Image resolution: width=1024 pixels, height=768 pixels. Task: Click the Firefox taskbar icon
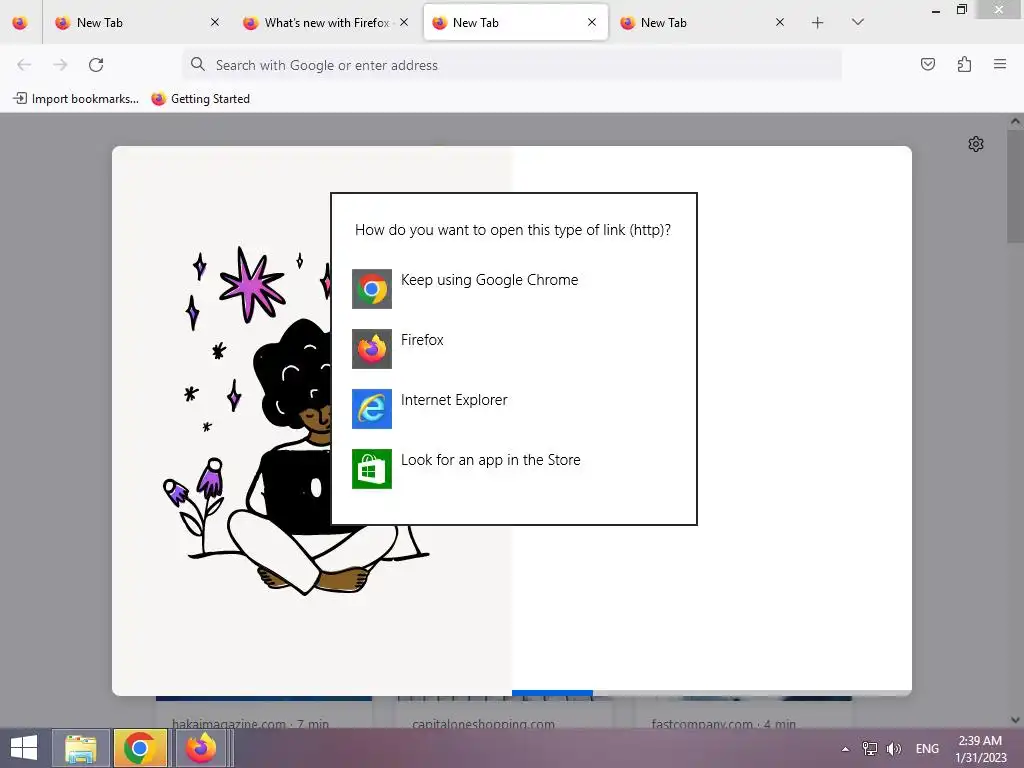[201, 748]
